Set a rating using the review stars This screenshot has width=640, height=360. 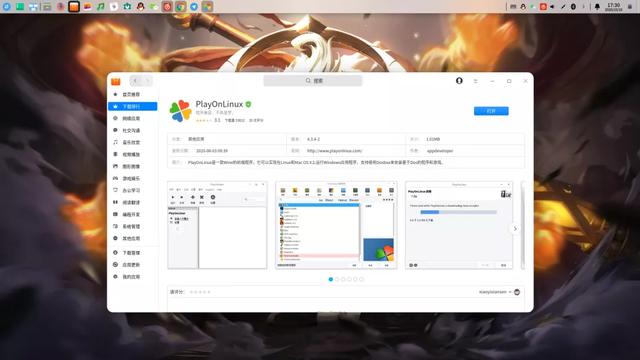point(200,292)
